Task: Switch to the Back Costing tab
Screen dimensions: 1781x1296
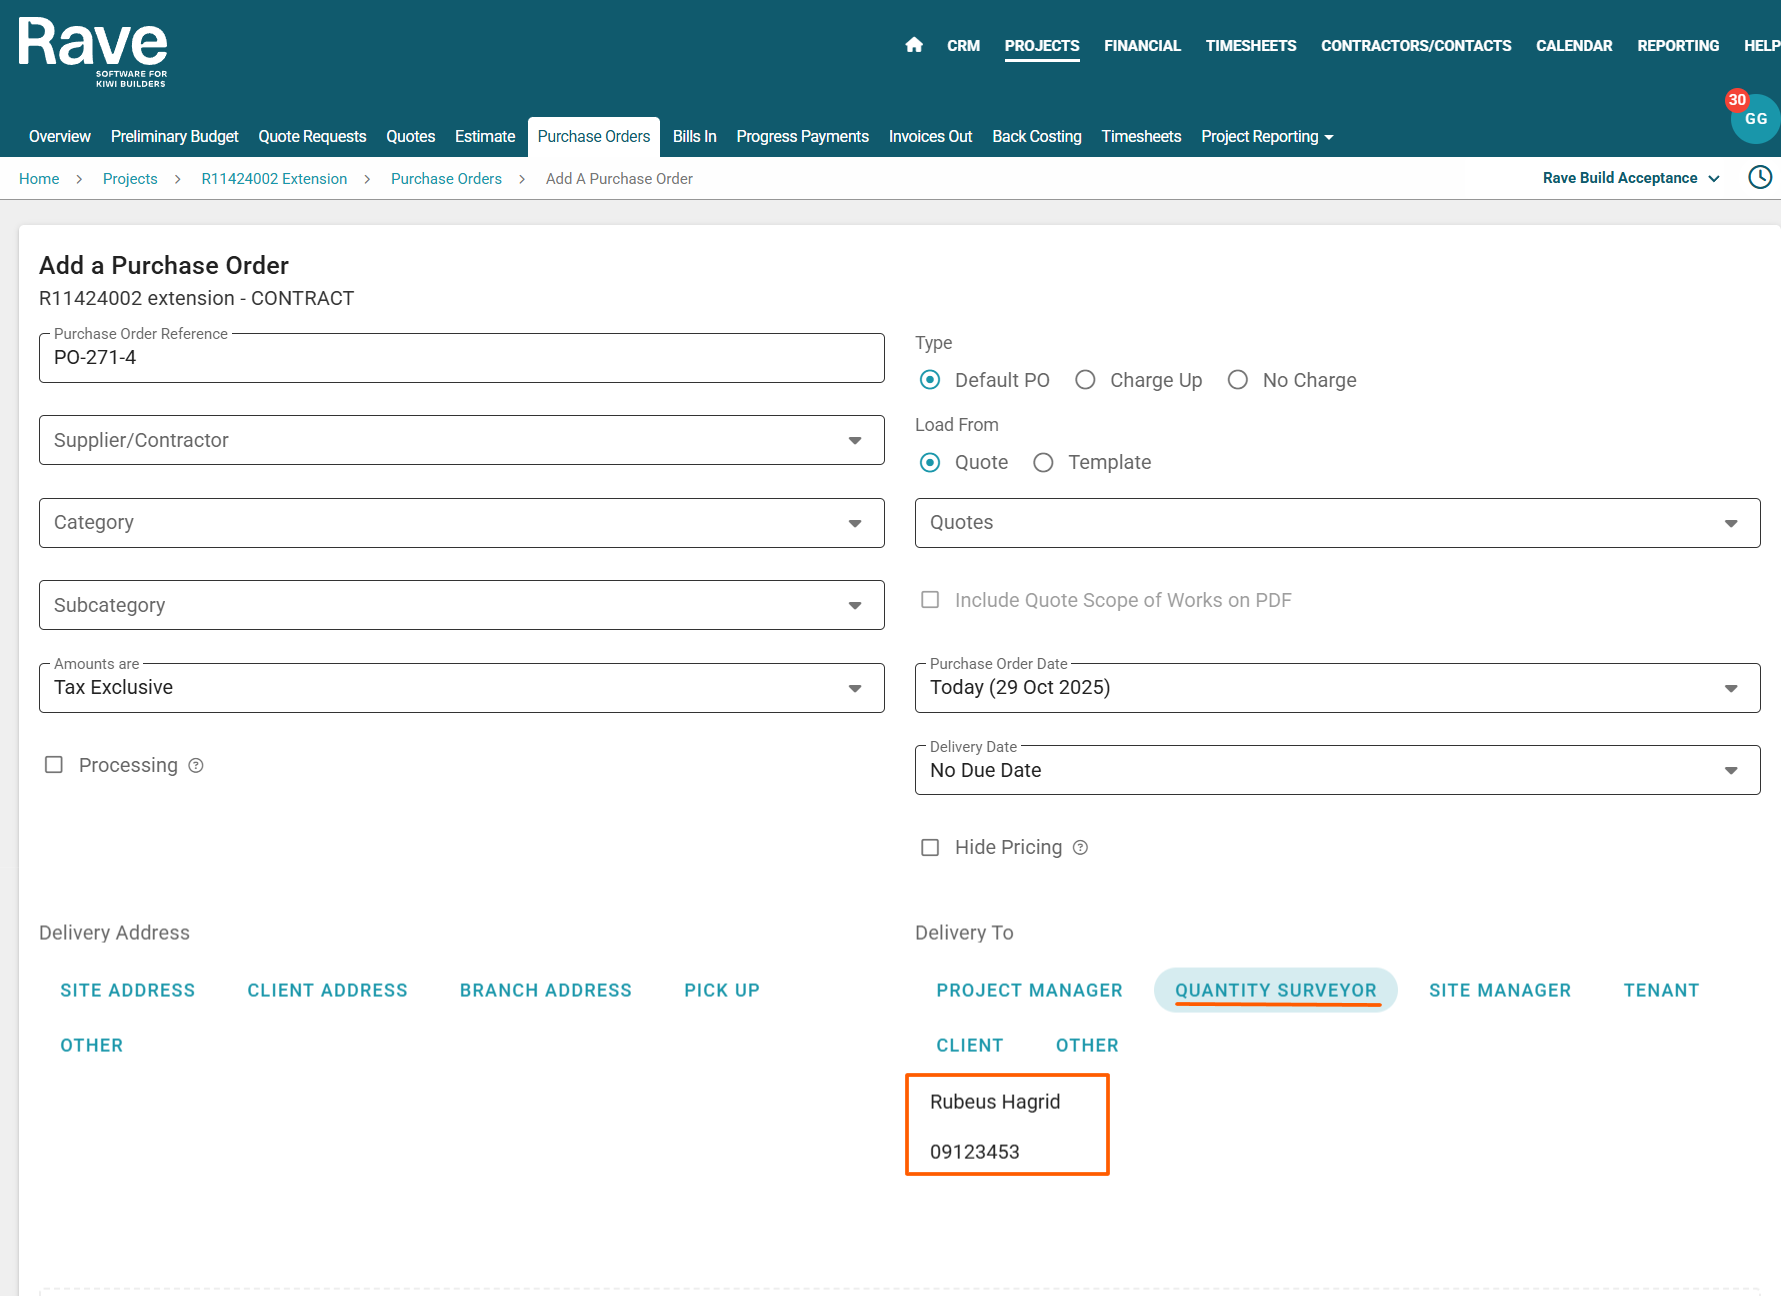Action: pyautogui.click(x=1037, y=137)
